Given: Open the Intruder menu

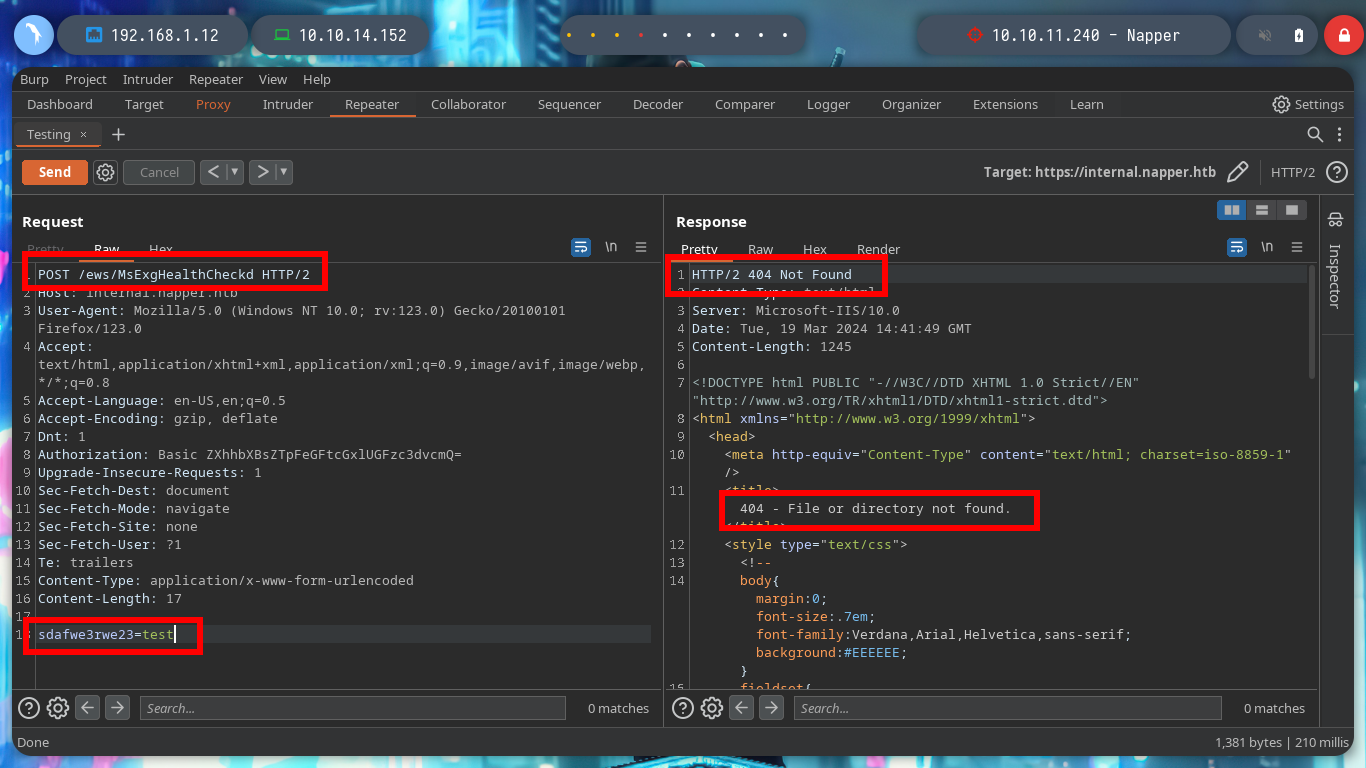Looking at the screenshot, I should [x=148, y=79].
